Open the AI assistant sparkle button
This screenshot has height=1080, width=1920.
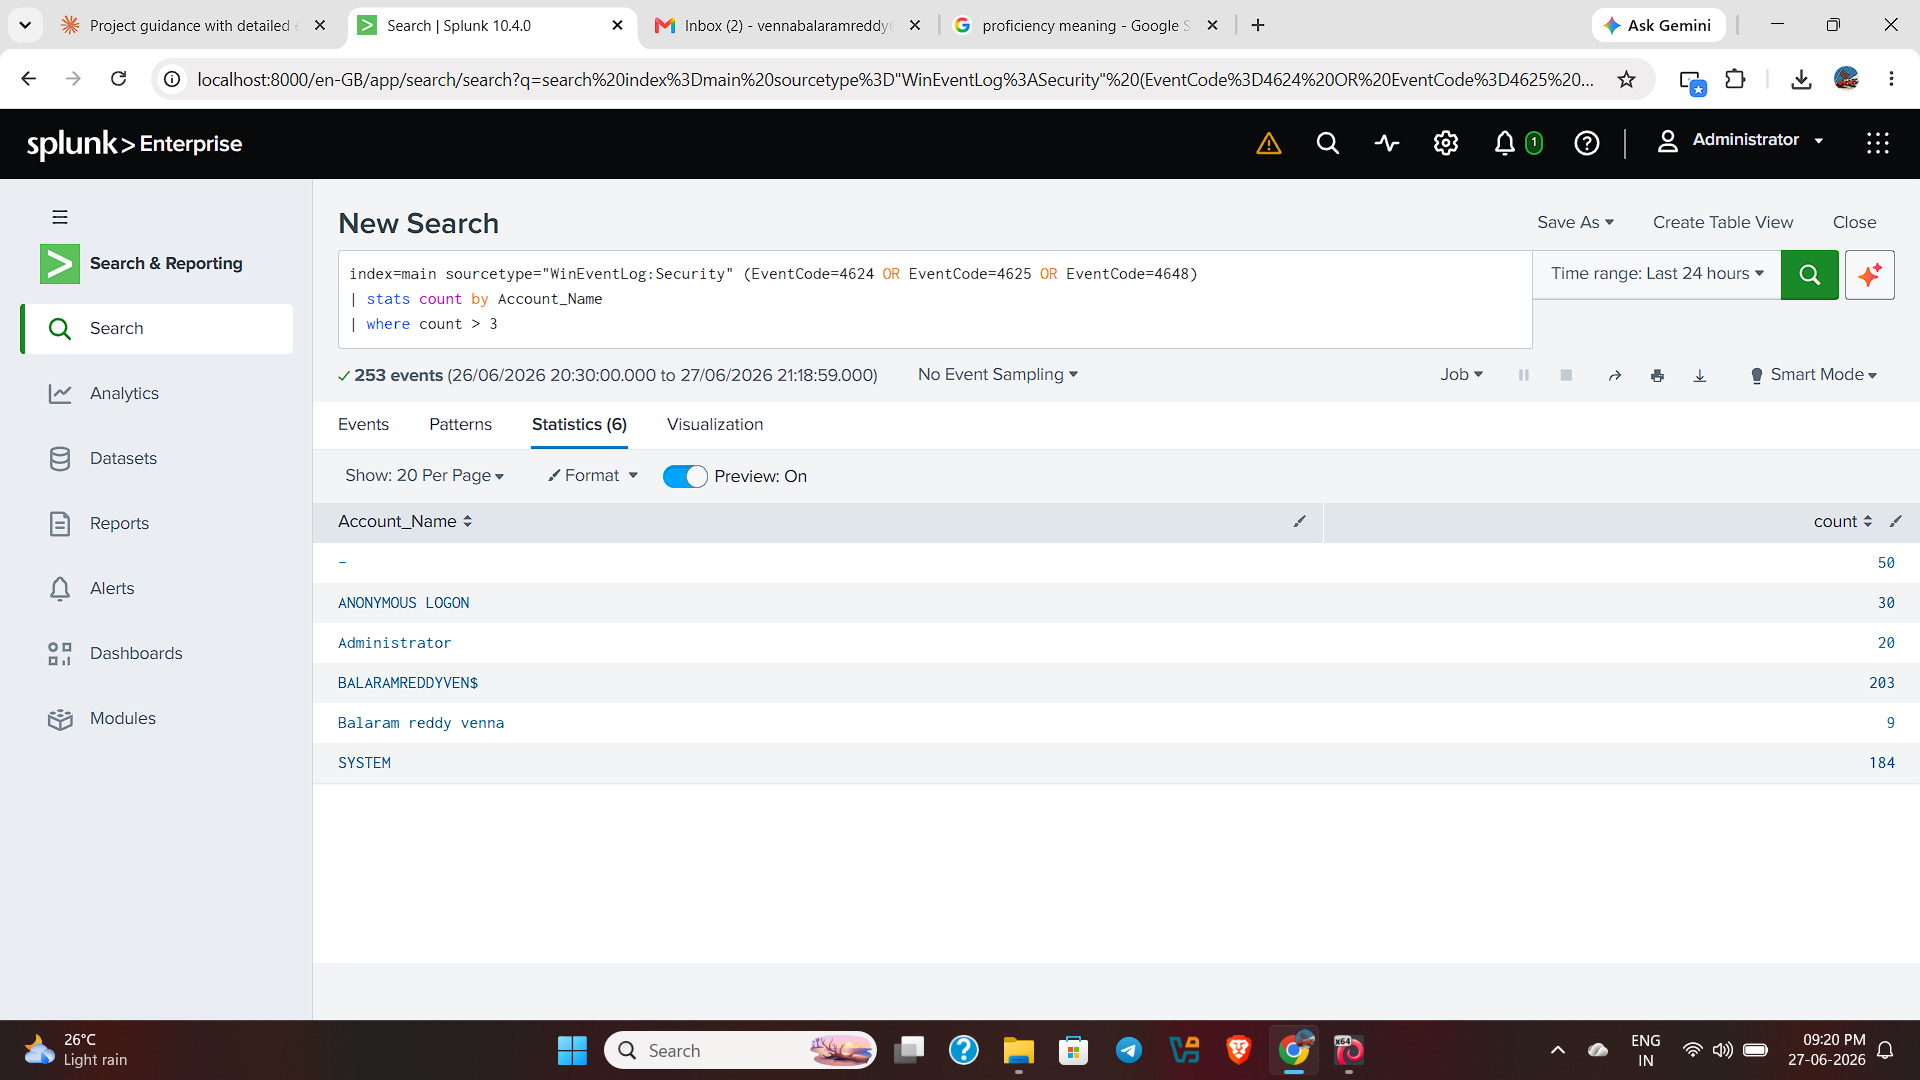pos(1869,275)
